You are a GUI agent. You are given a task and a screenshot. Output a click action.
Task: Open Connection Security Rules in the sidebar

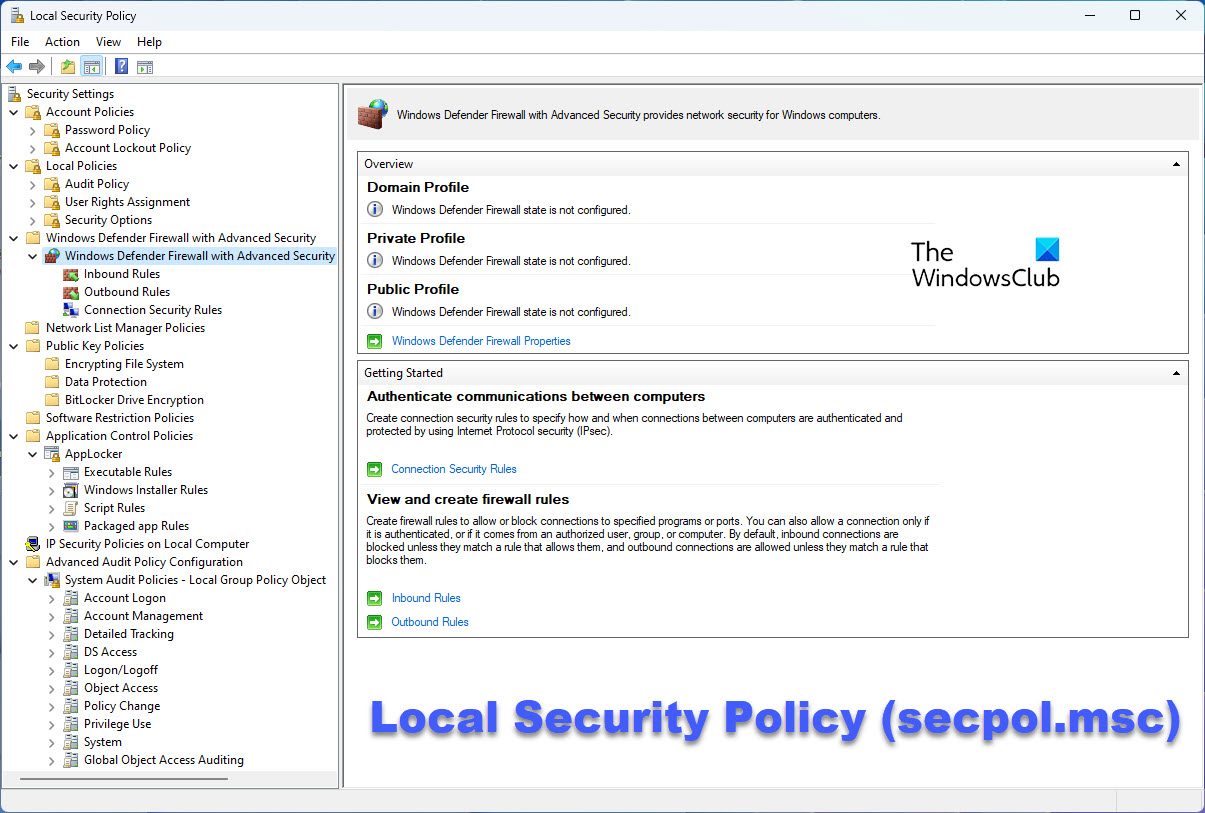[152, 309]
